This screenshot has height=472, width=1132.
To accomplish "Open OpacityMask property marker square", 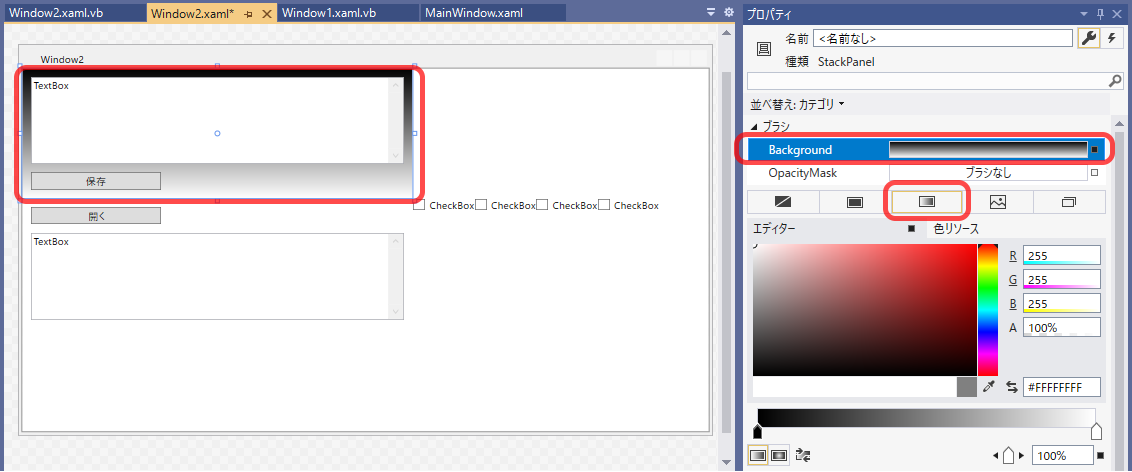I will (1094, 173).
